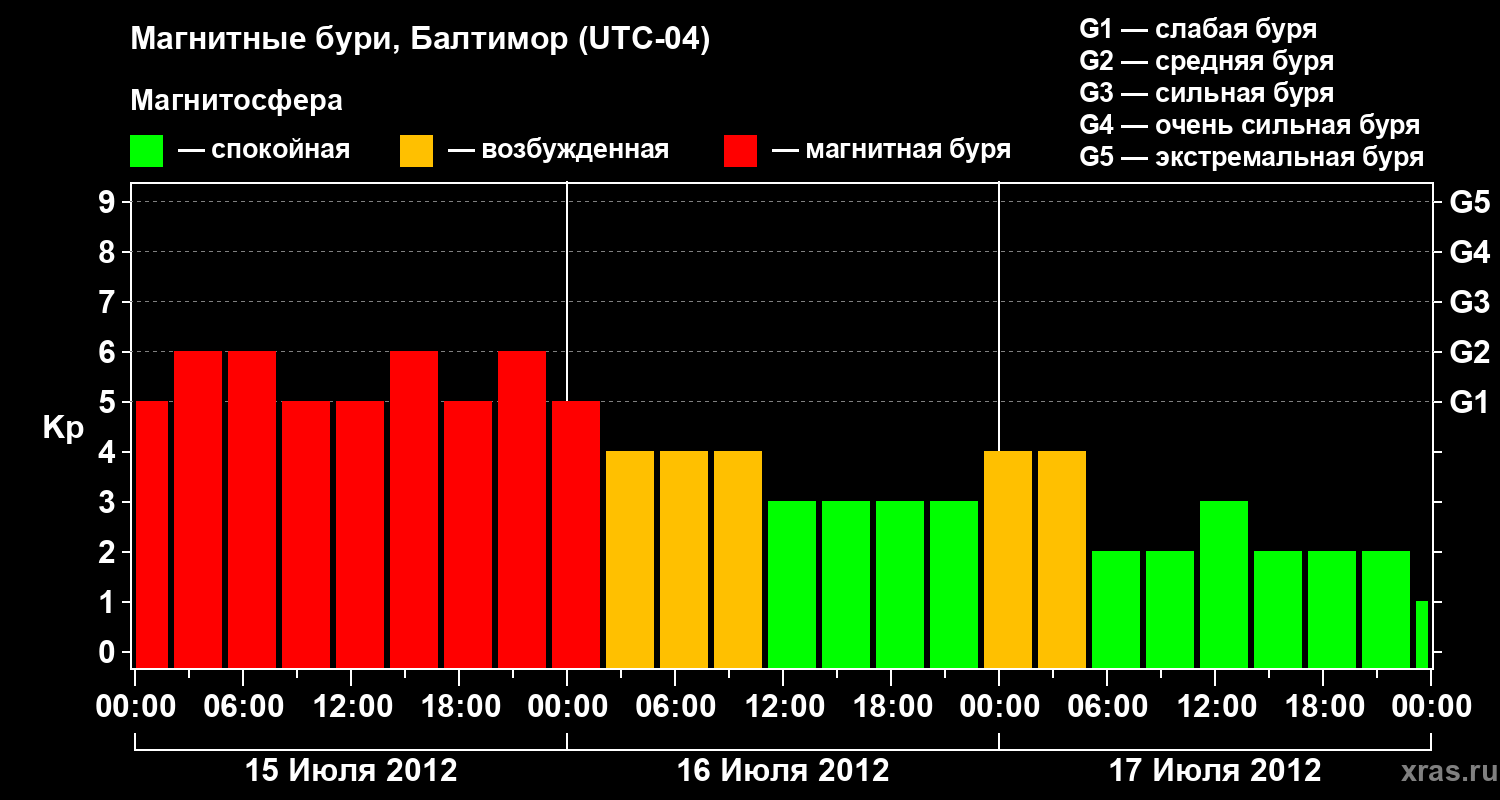Click the 'G5' right axis label
The width and height of the screenshot is (1500, 800).
coord(1469,202)
